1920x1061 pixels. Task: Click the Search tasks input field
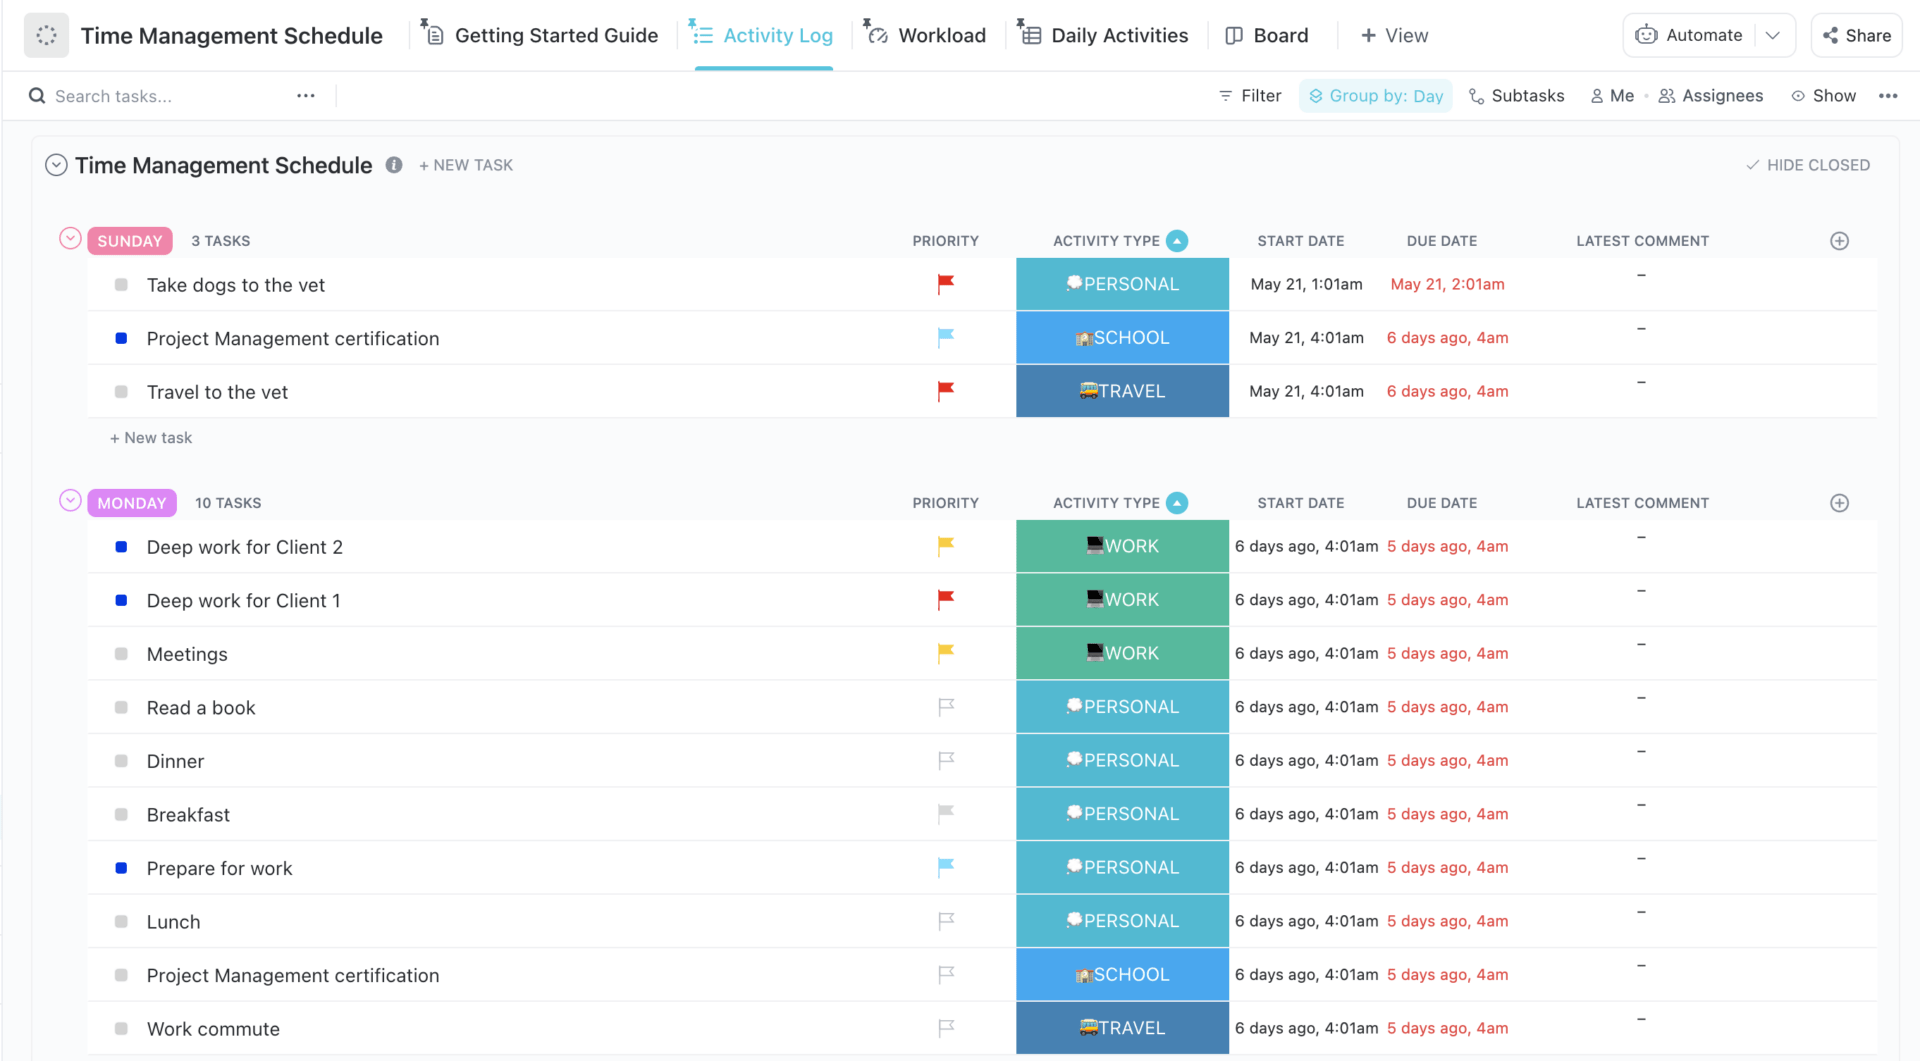tap(160, 96)
